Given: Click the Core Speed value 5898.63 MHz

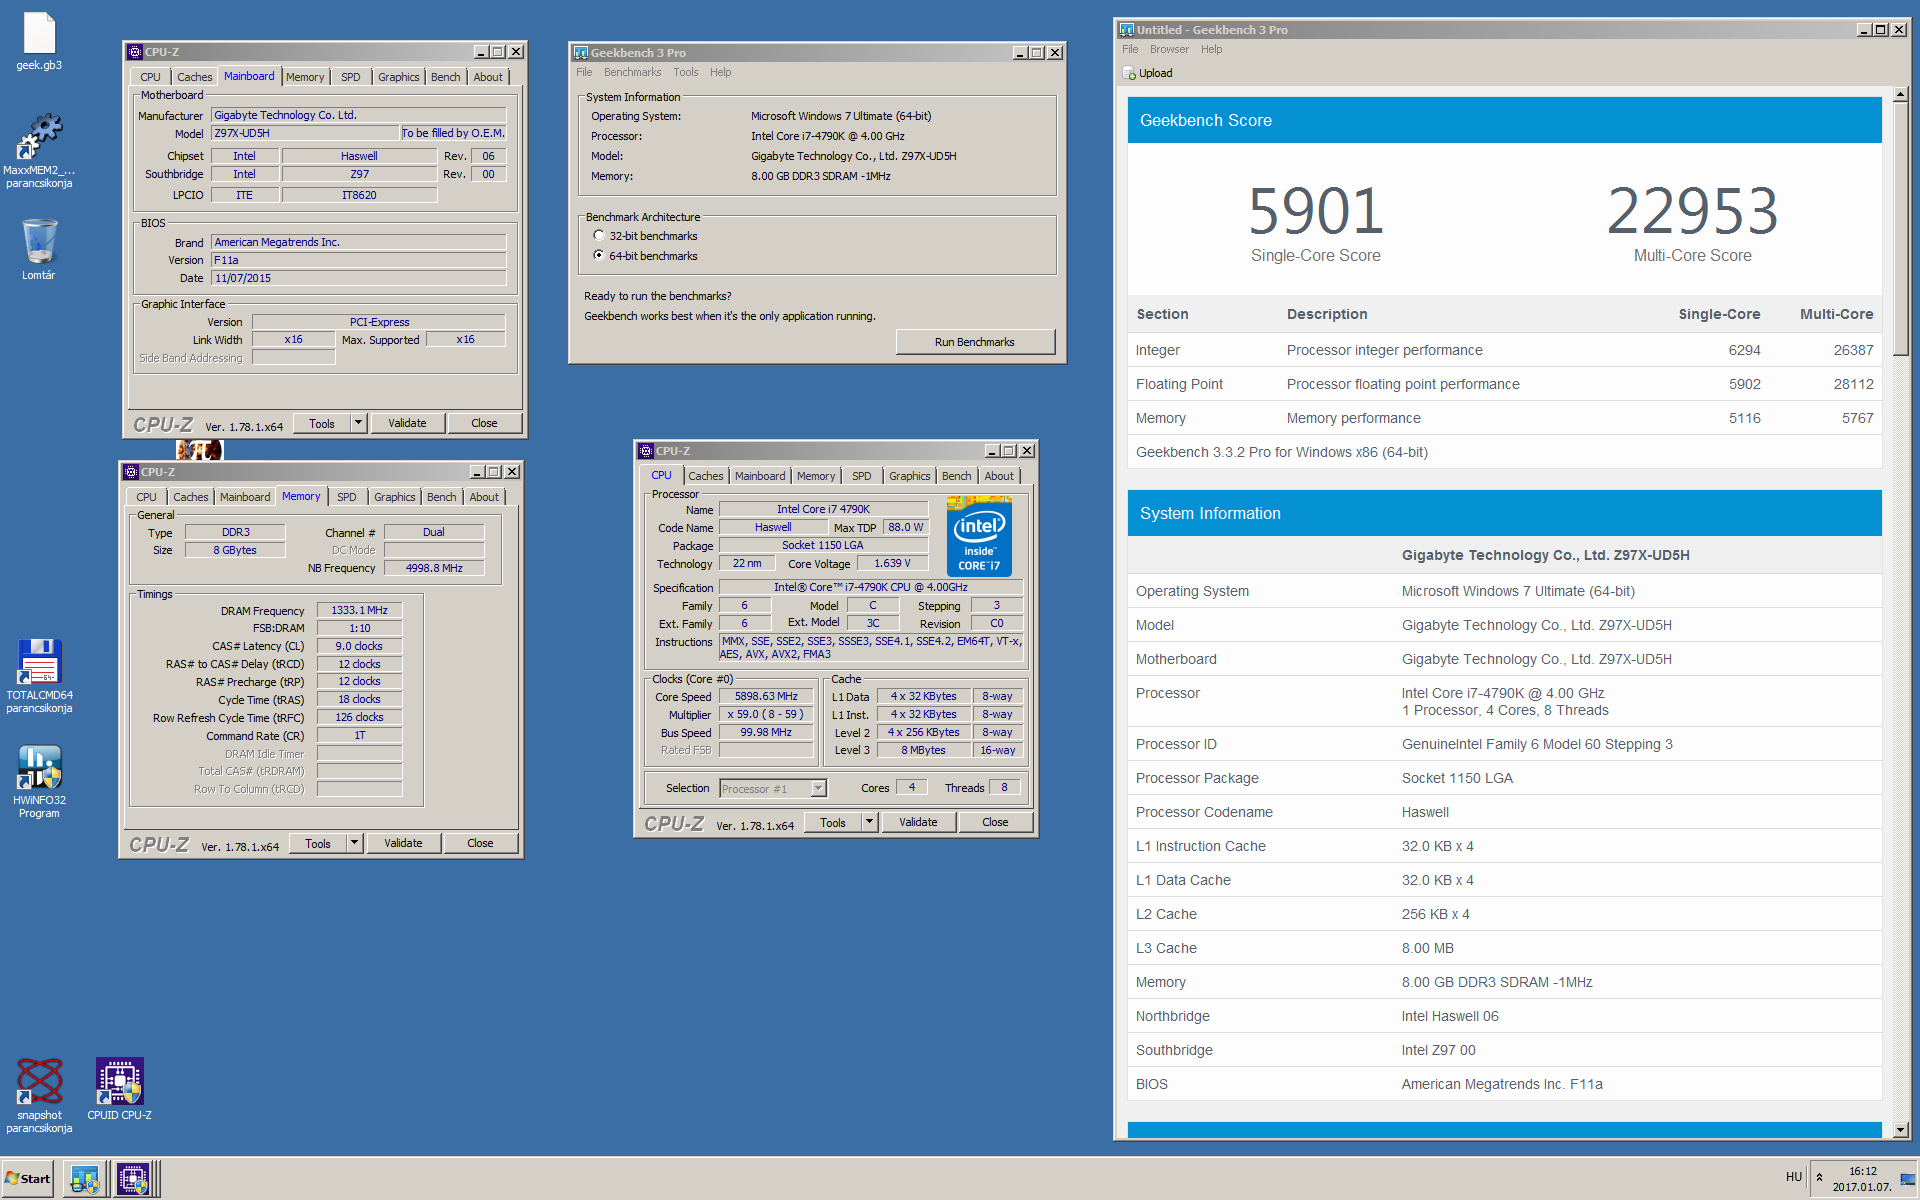Looking at the screenshot, I should pos(766,696).
